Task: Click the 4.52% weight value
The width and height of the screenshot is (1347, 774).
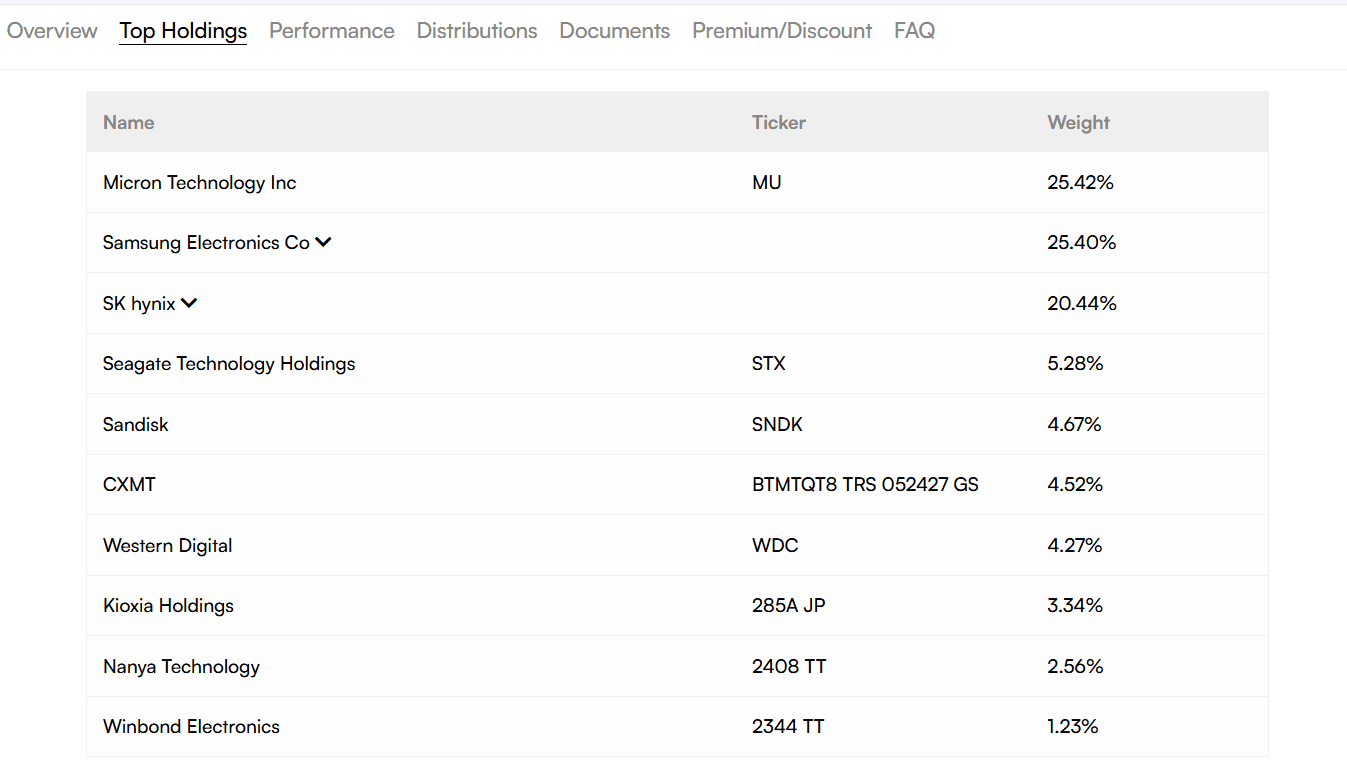Action: 1075,485
